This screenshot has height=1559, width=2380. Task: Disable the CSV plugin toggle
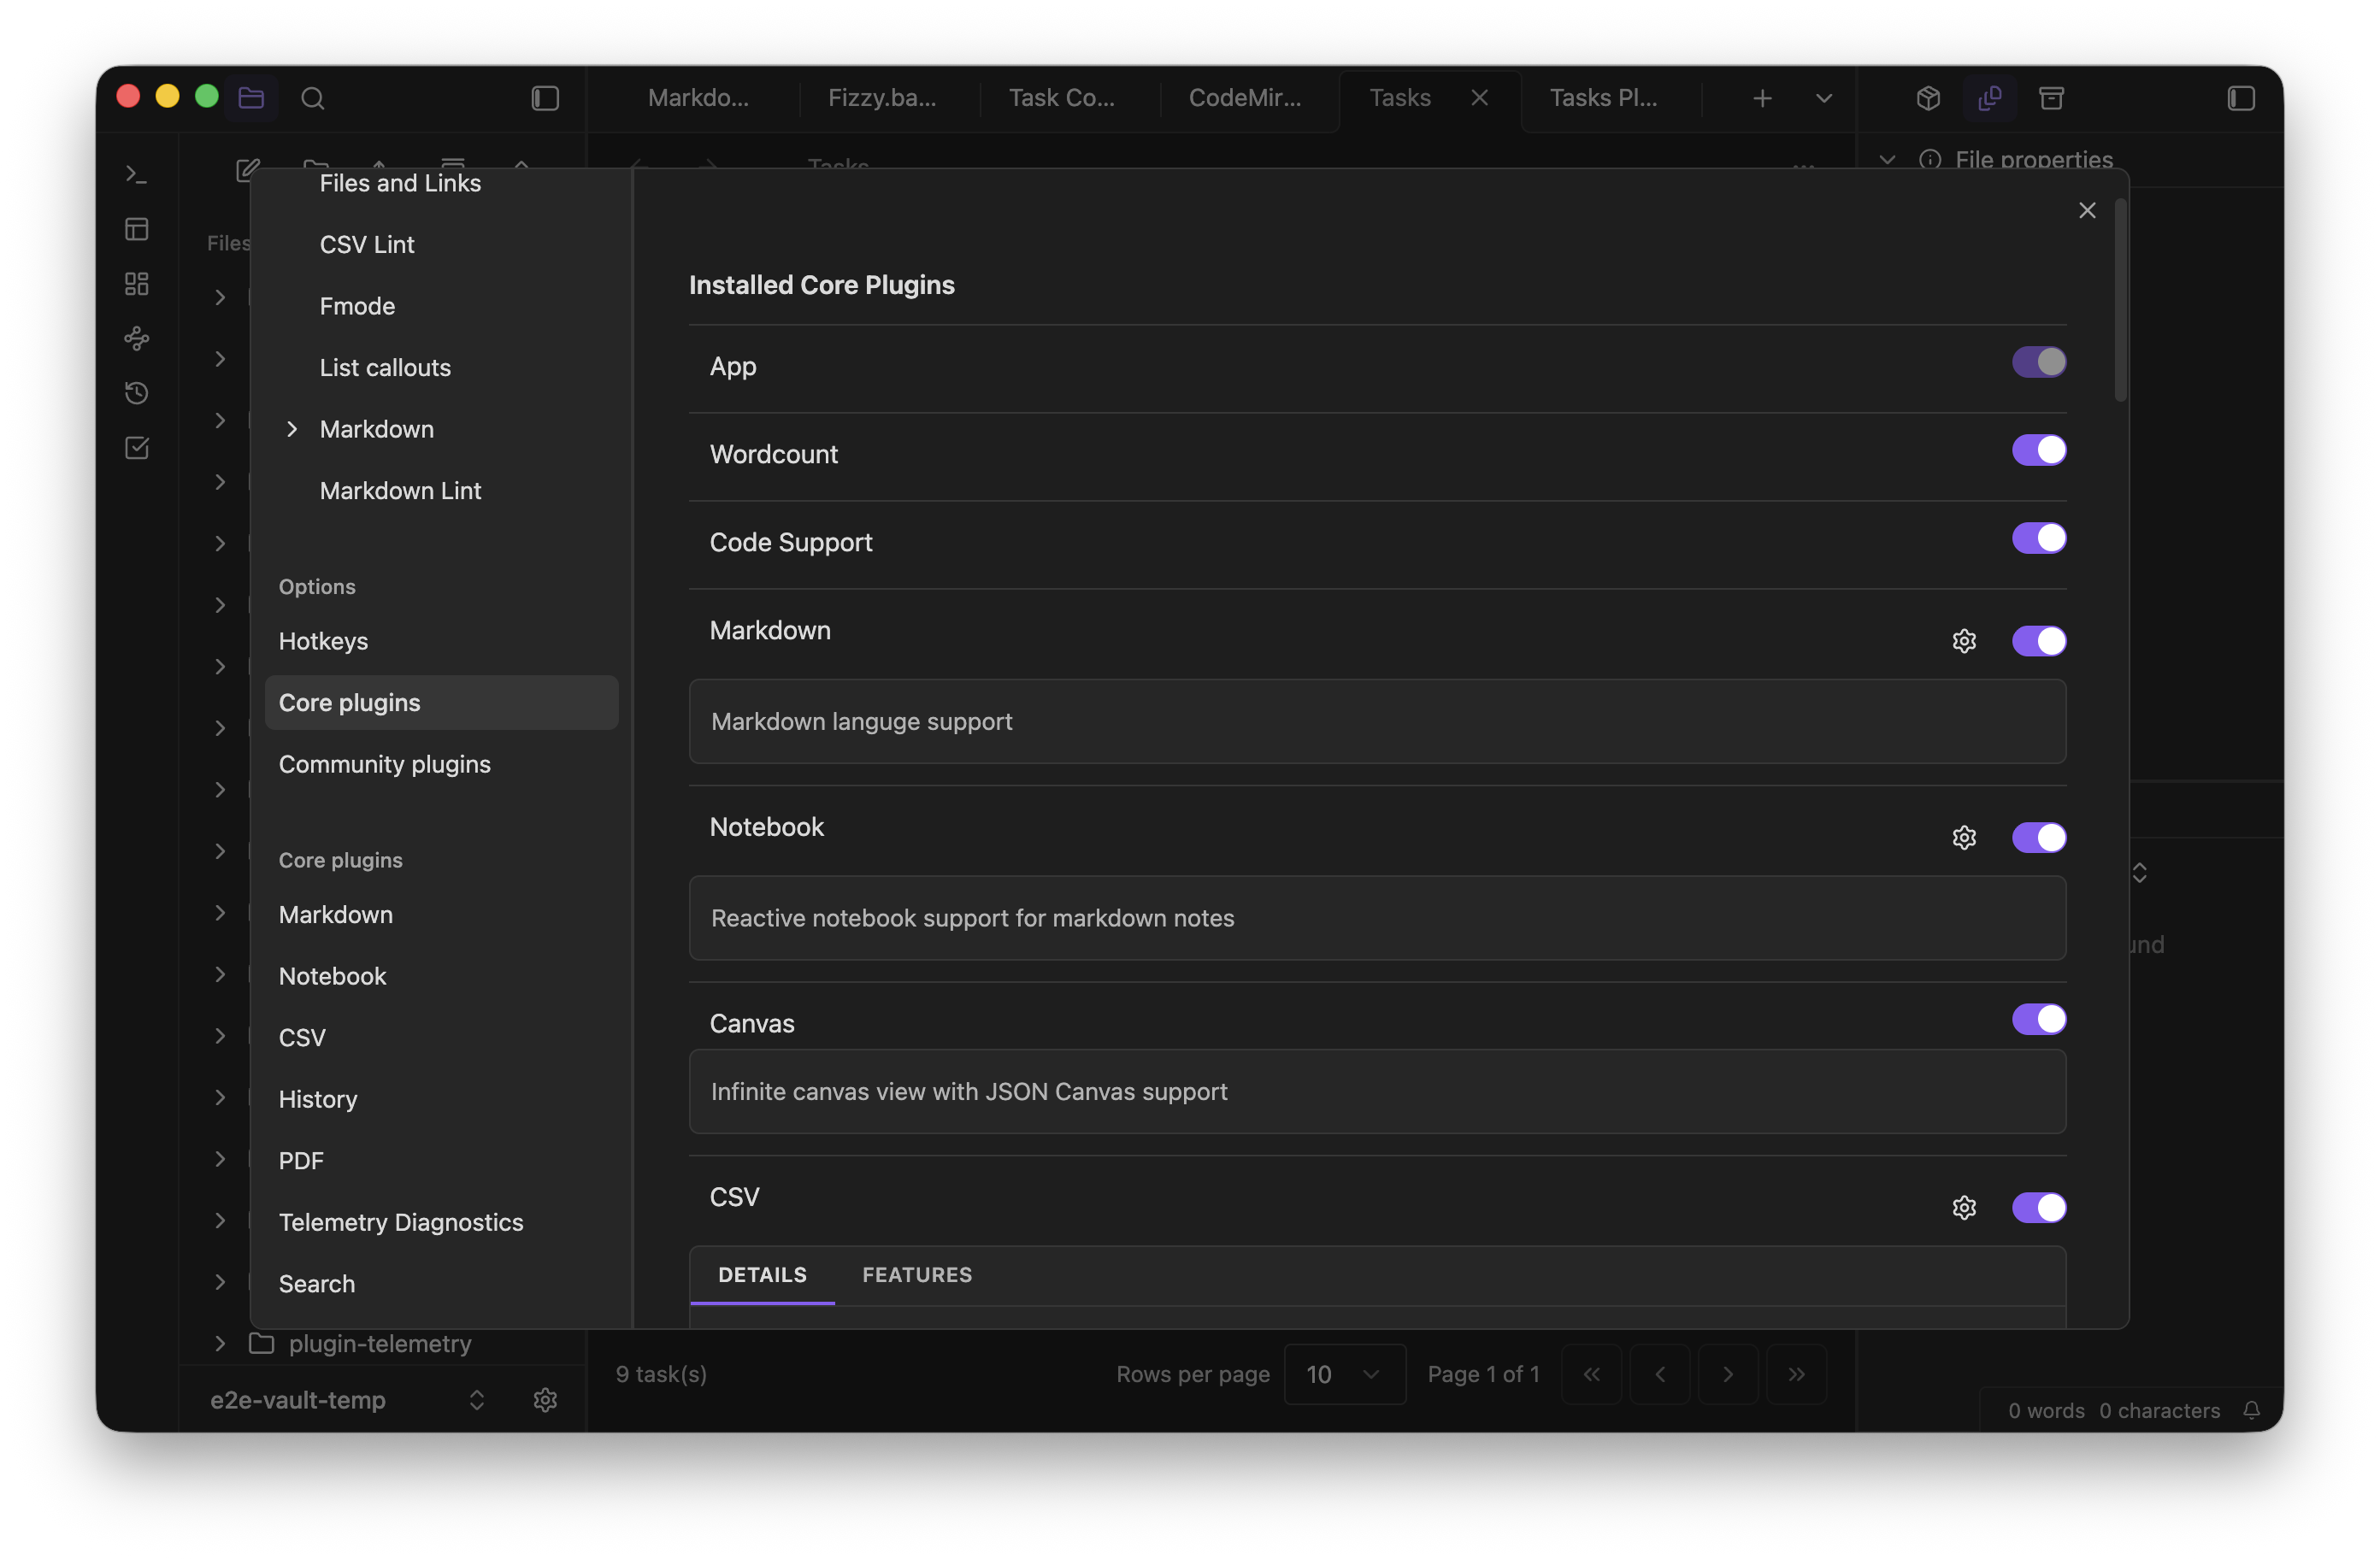(2039, 1208)
